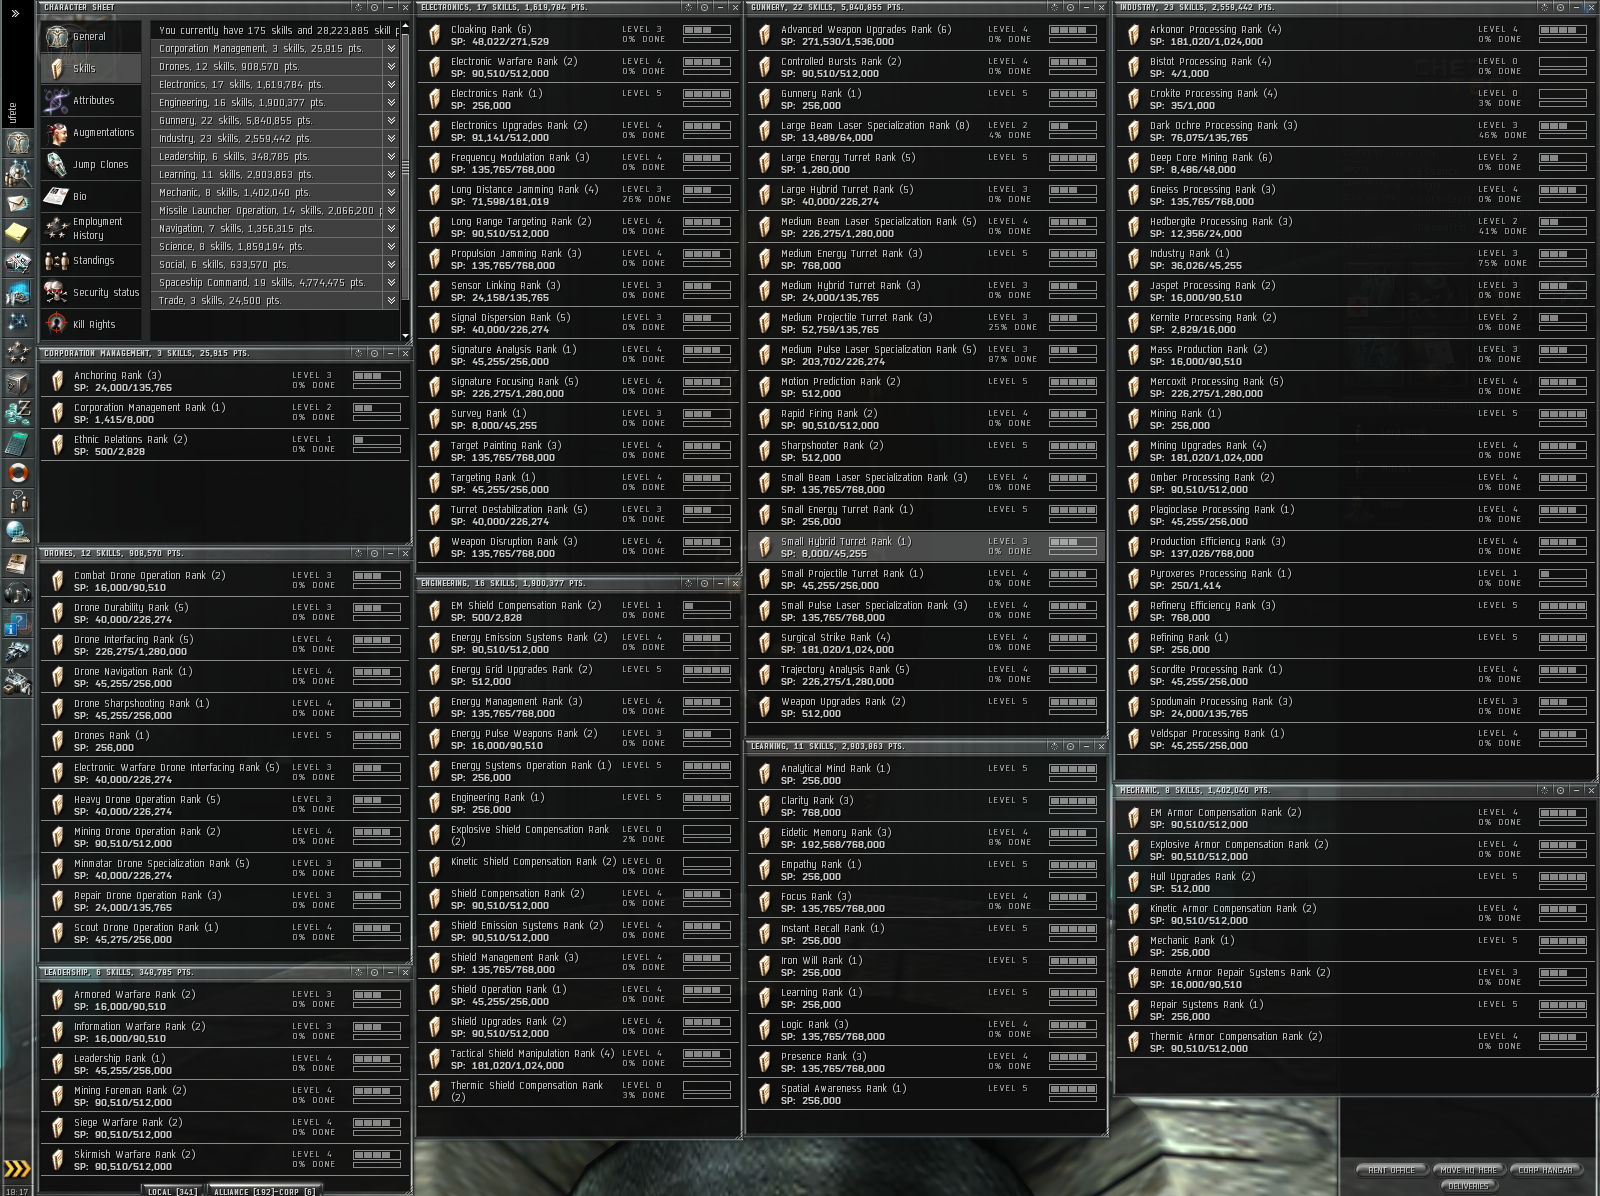Toggle the pin on the Engineering window
Viewport: 1600px width, 1196px height.
[x=689, y=583]
